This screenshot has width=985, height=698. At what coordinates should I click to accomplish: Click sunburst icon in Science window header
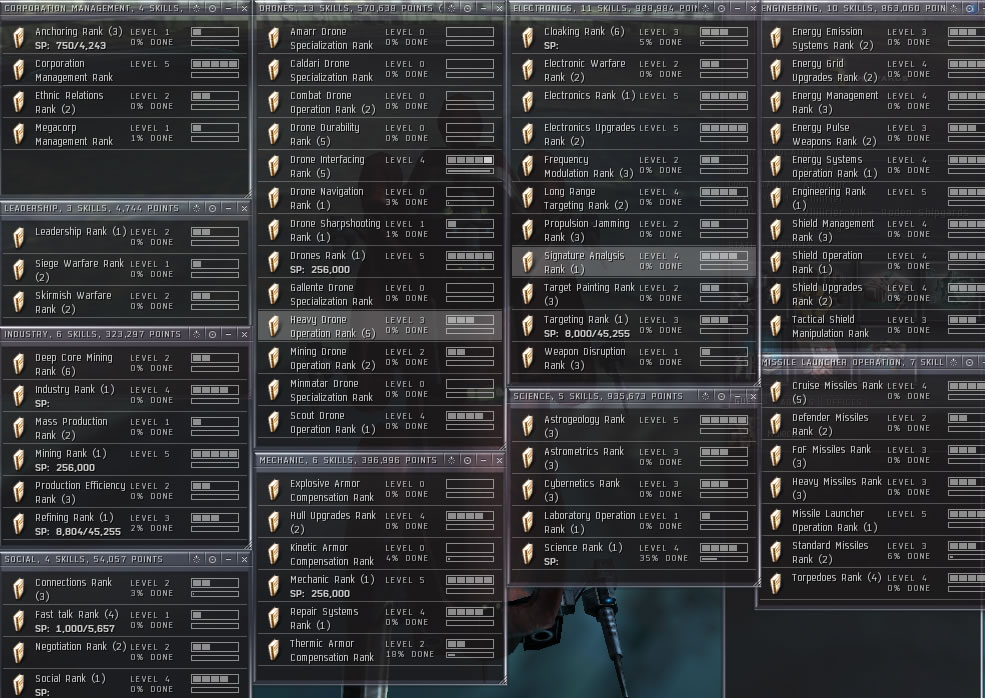pyautogui.click(x=705, y=396)
